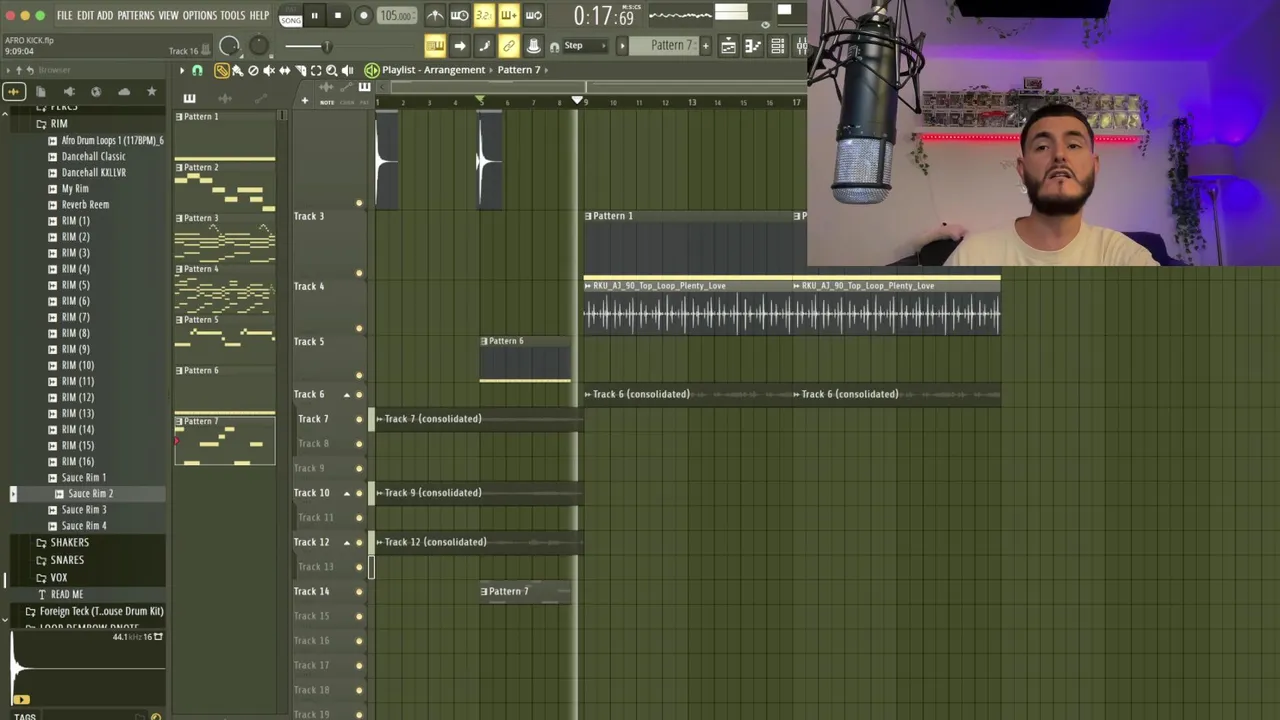Open the OPTIONS menu

click(200, 16)
